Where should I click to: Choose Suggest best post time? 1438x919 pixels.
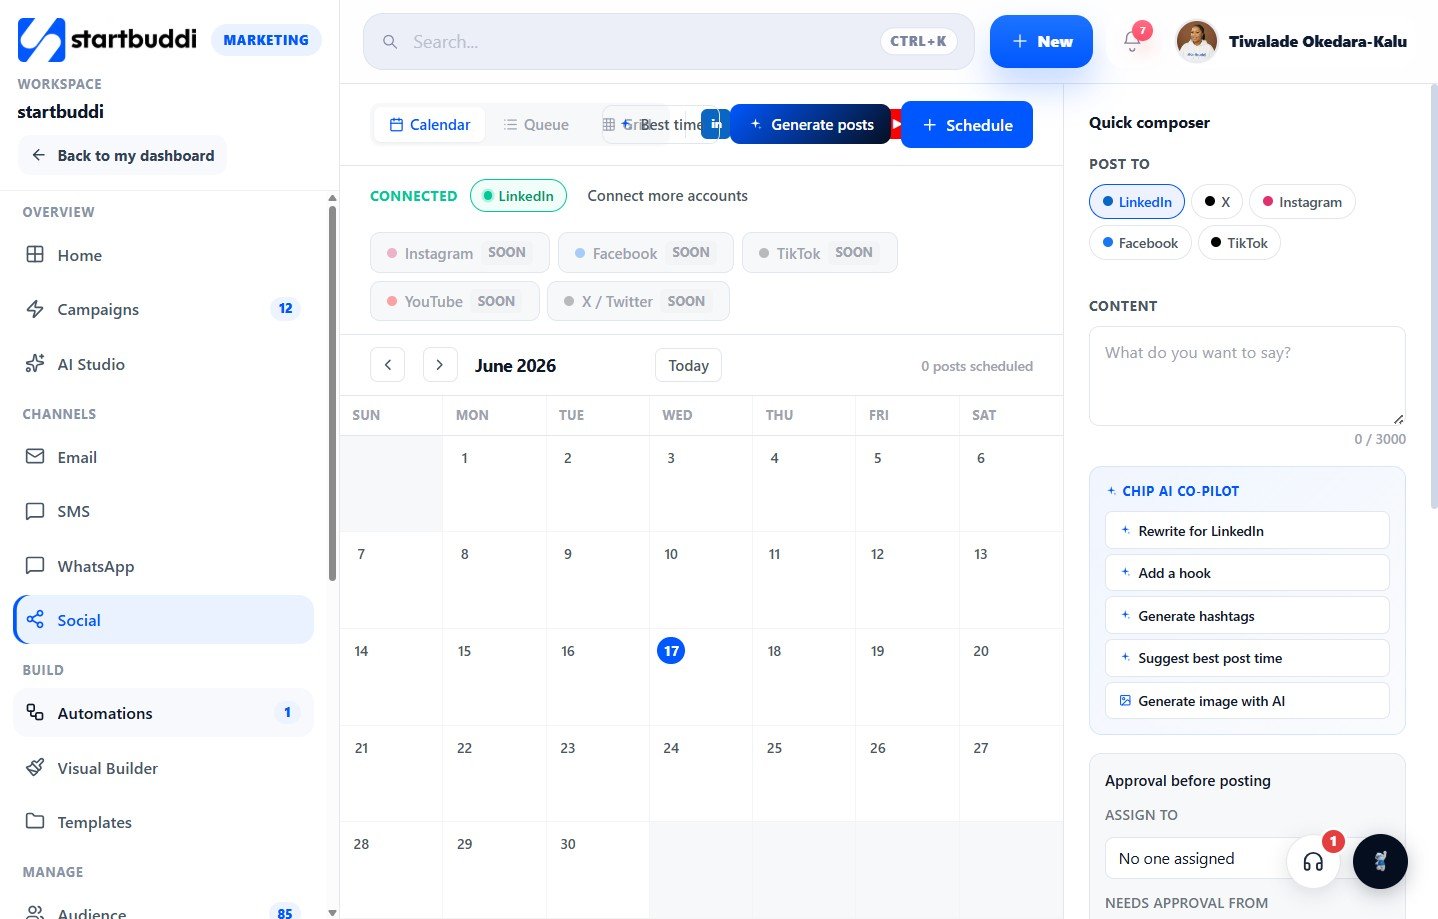coord(1247,658)
